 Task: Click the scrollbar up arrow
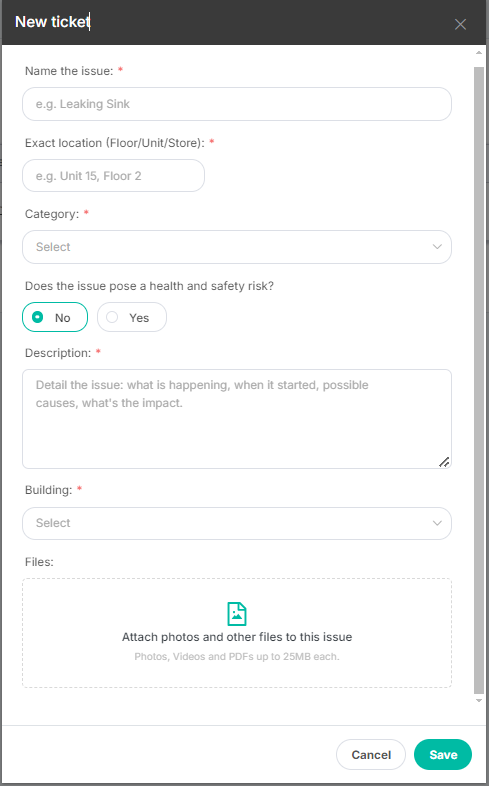click(478, 52)
